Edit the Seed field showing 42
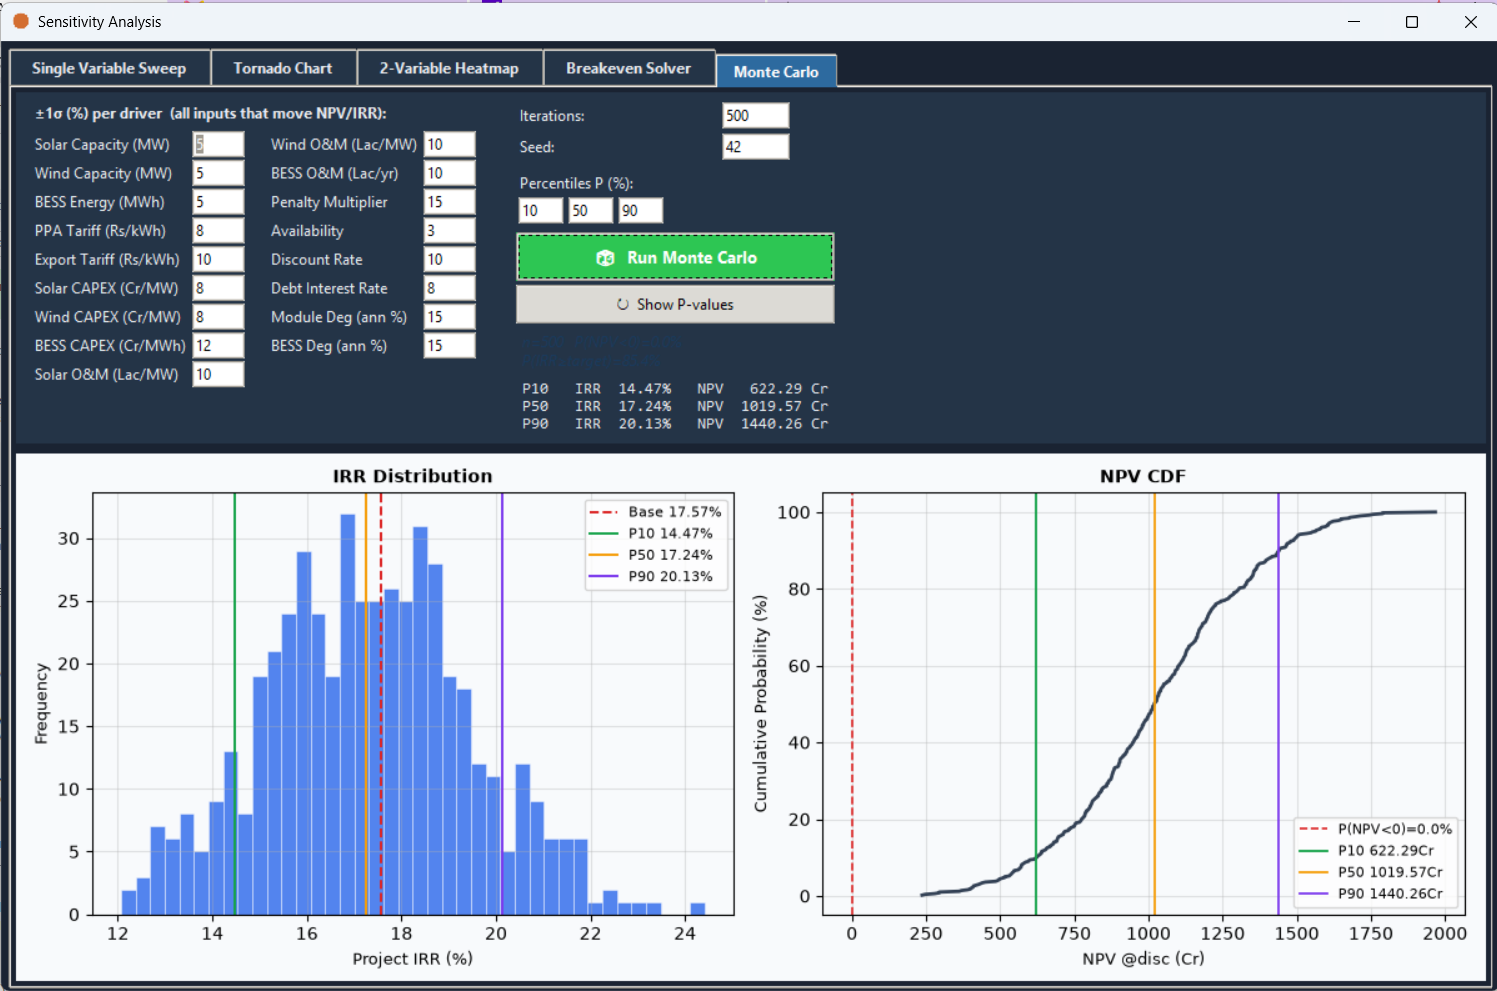This screenshot has height=991, width=1497. point(755,147)
